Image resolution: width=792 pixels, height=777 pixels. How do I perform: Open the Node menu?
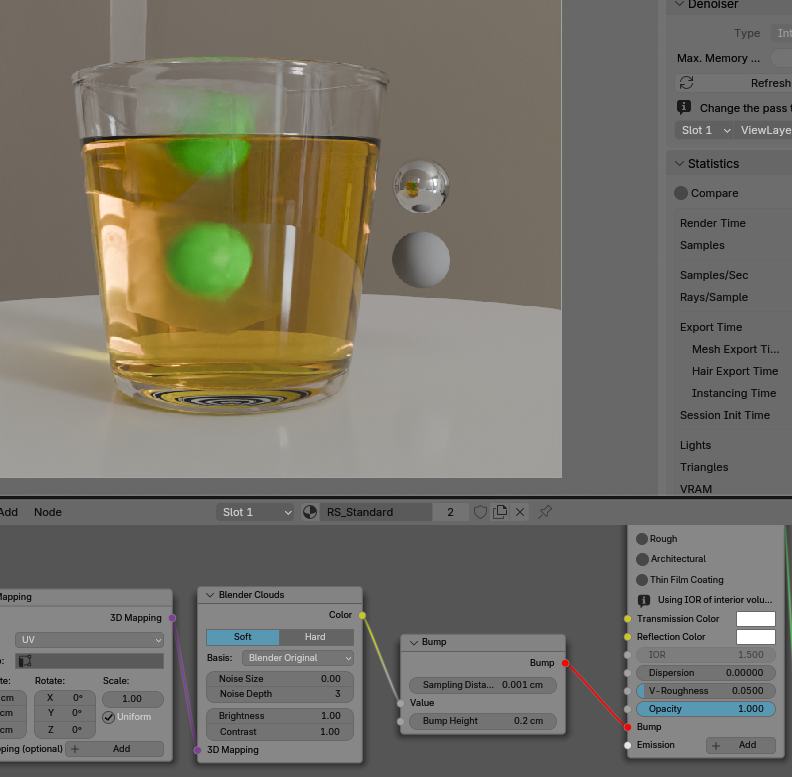pos(48,512)
